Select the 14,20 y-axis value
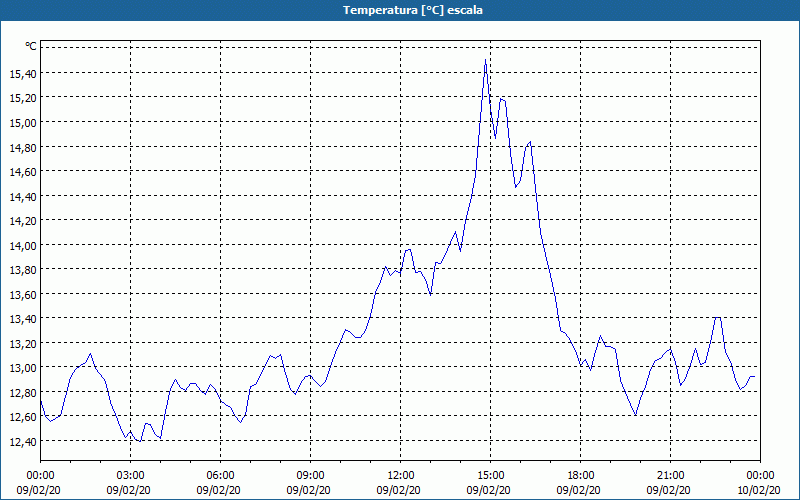800x500 pixels. coord(23,221)
